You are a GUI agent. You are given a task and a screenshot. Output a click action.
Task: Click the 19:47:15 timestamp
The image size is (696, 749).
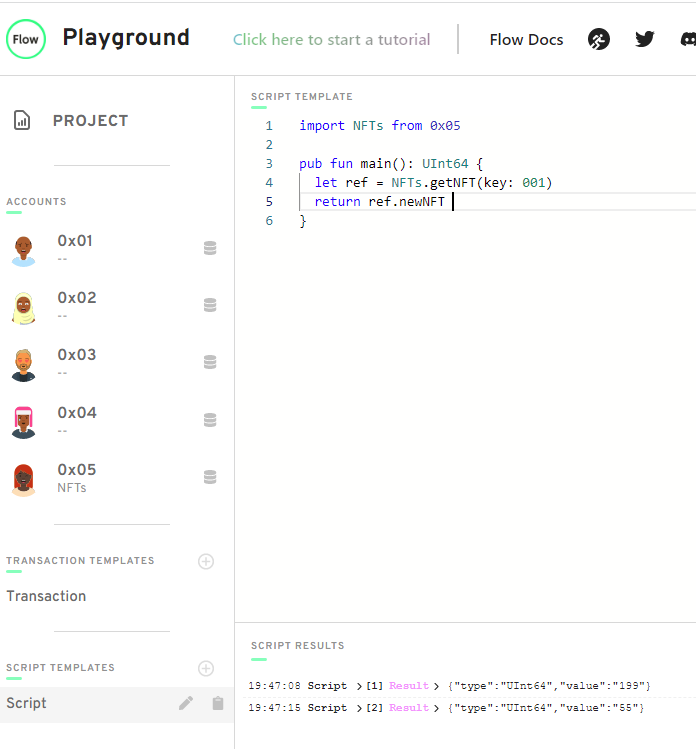pos(274,708)
